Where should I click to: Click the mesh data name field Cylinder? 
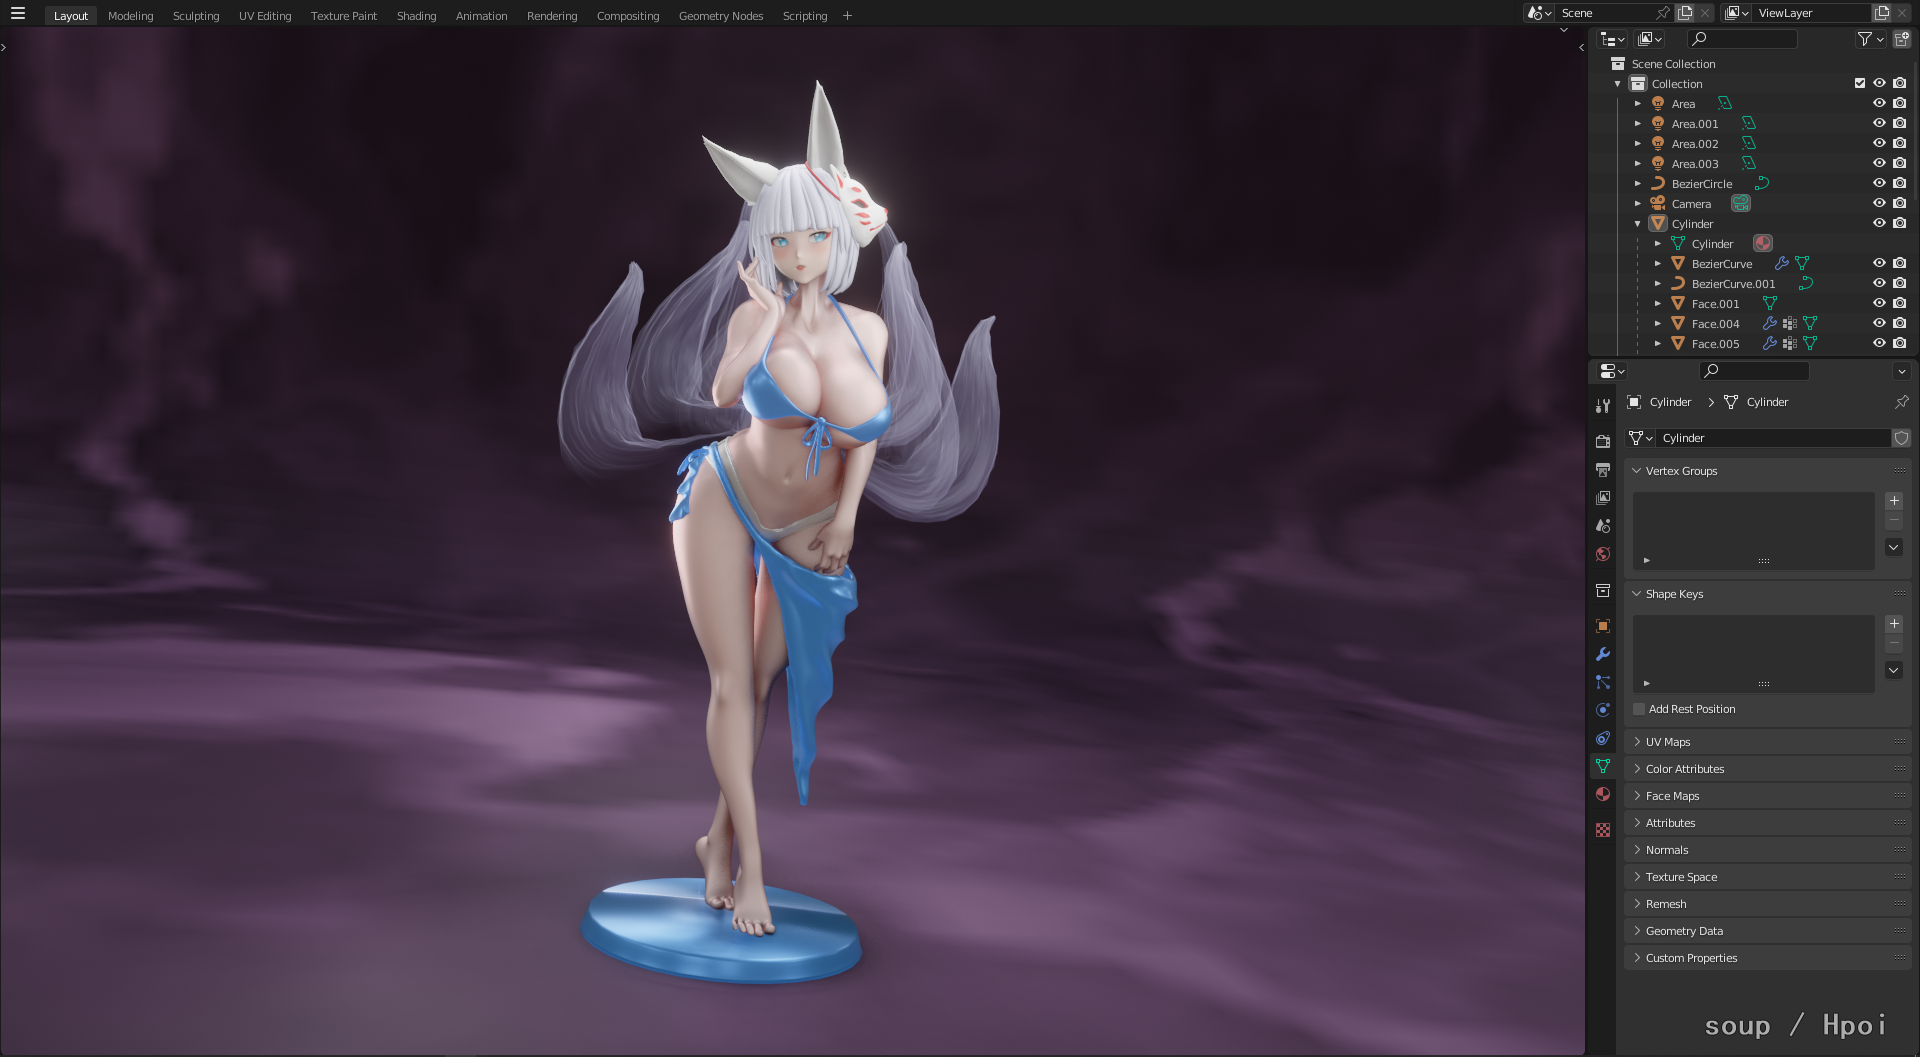tap(1772, 438)
